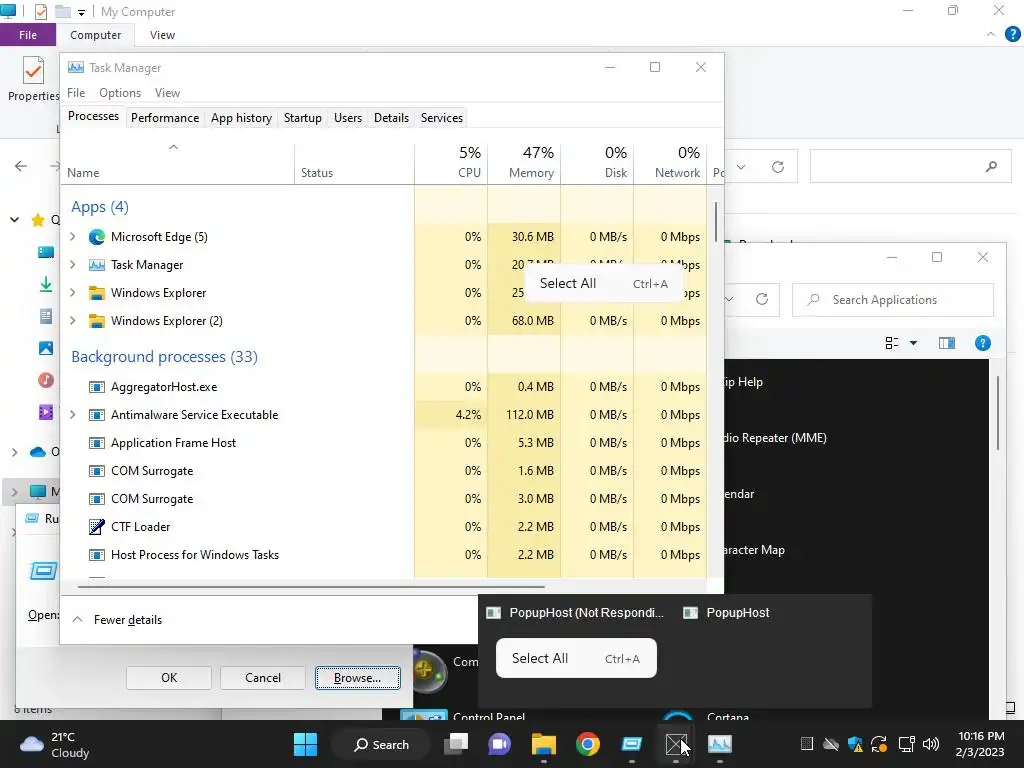Switch to the Details tab
Screen dimensions: 1024x768
[x=391, y=118]
